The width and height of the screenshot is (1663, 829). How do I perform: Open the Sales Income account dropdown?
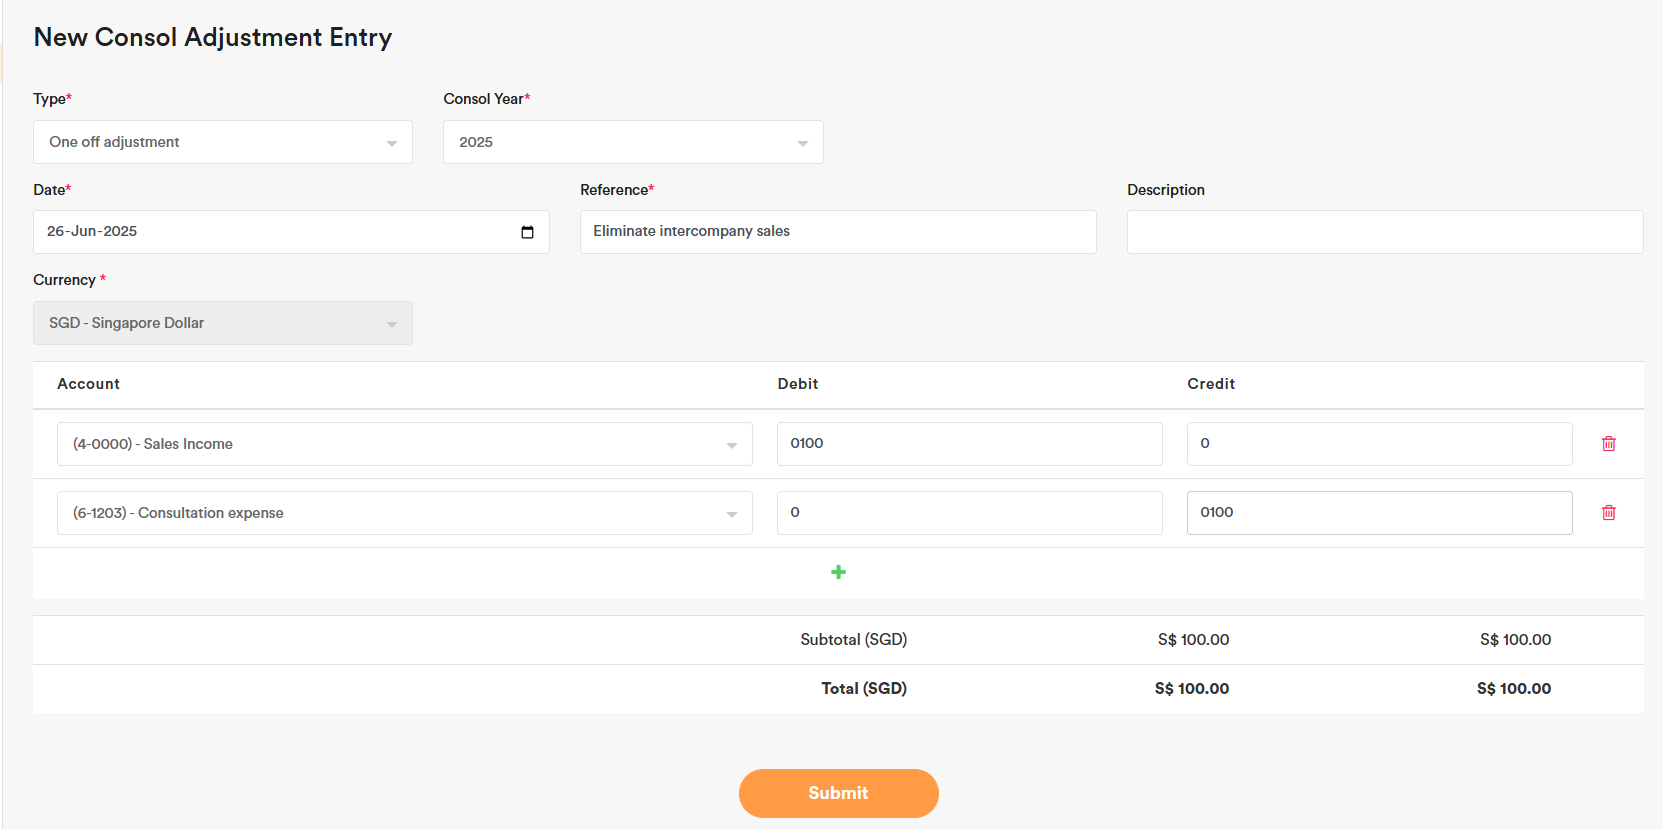(405, 444)
